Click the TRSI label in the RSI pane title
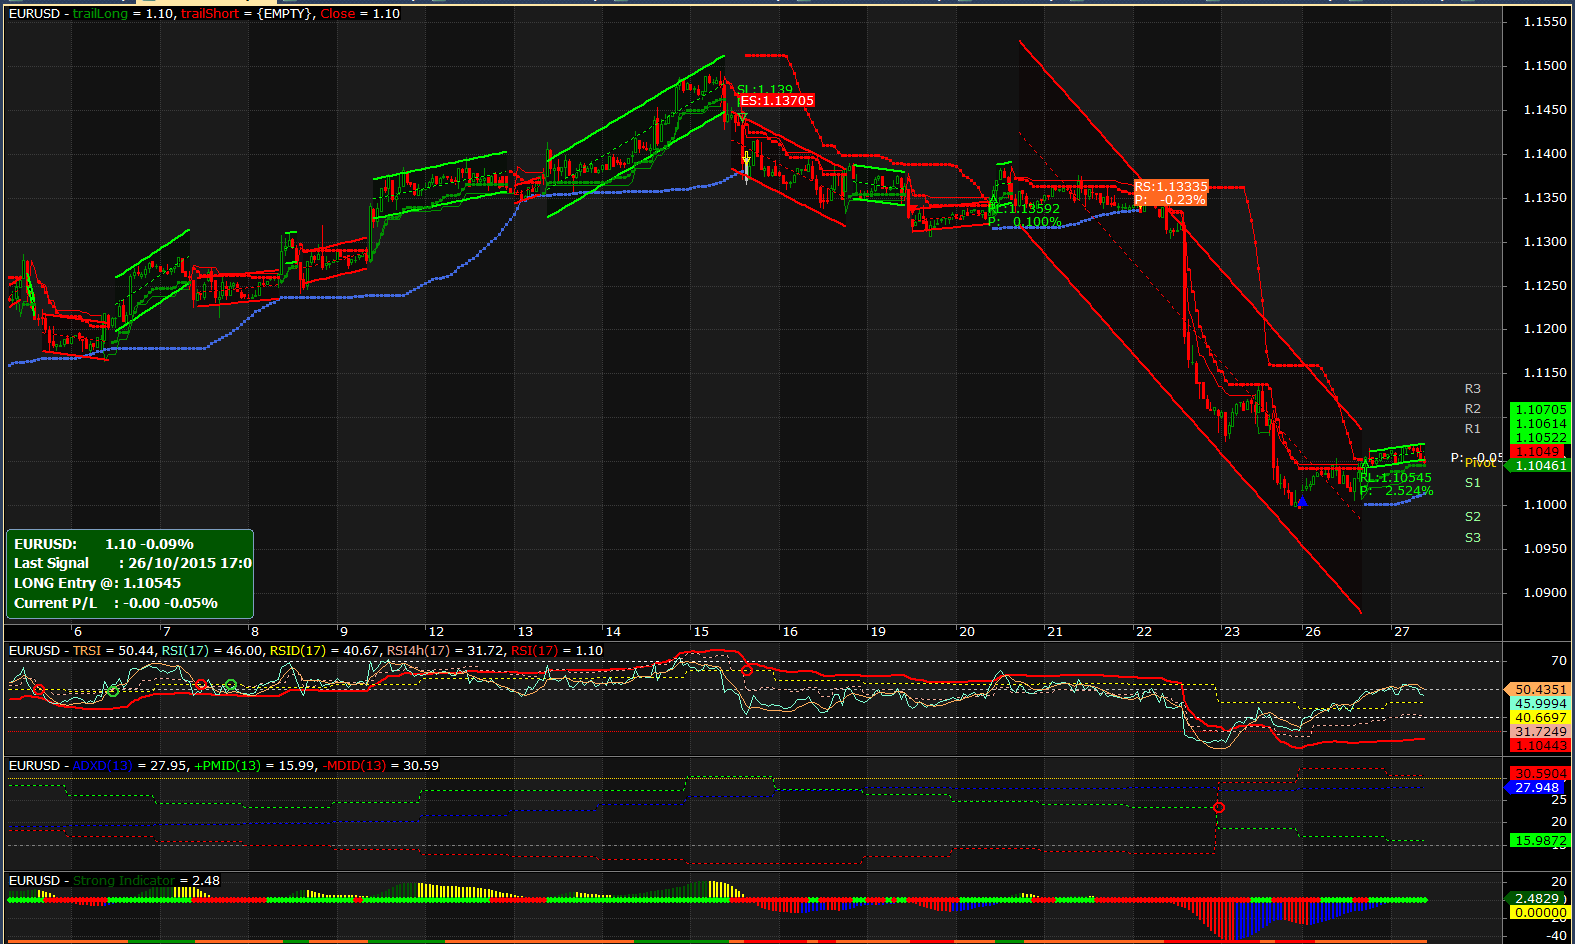The height and width of the screenshot is (944, 1575). click(x=87, y=651)
